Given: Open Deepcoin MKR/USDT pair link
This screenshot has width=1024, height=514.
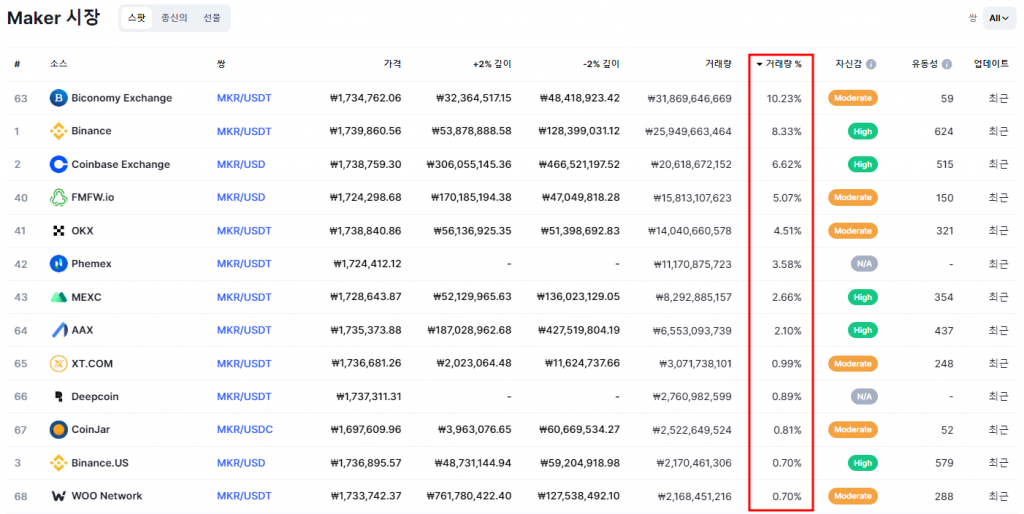Looking at the screenshot, I should click(x=244, y=396).
